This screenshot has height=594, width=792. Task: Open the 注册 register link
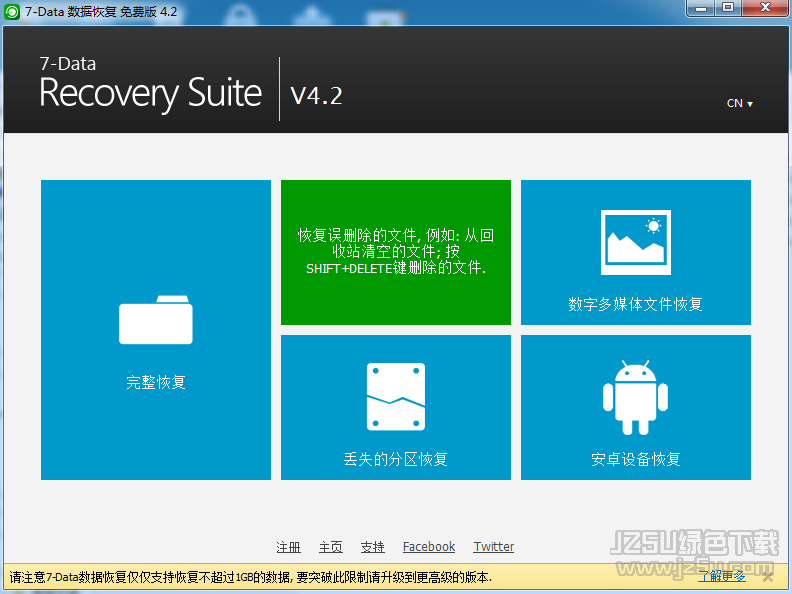[288, 547]
